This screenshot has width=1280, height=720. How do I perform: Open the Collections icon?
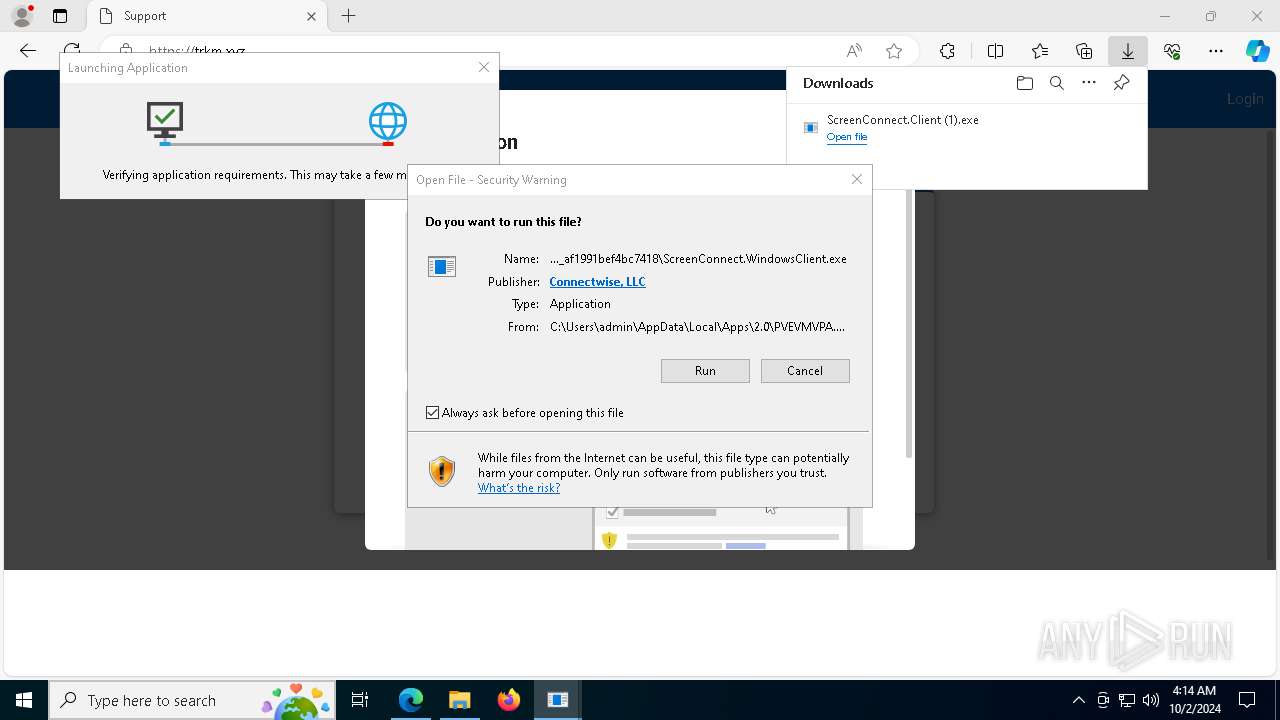click(1084, 51)
